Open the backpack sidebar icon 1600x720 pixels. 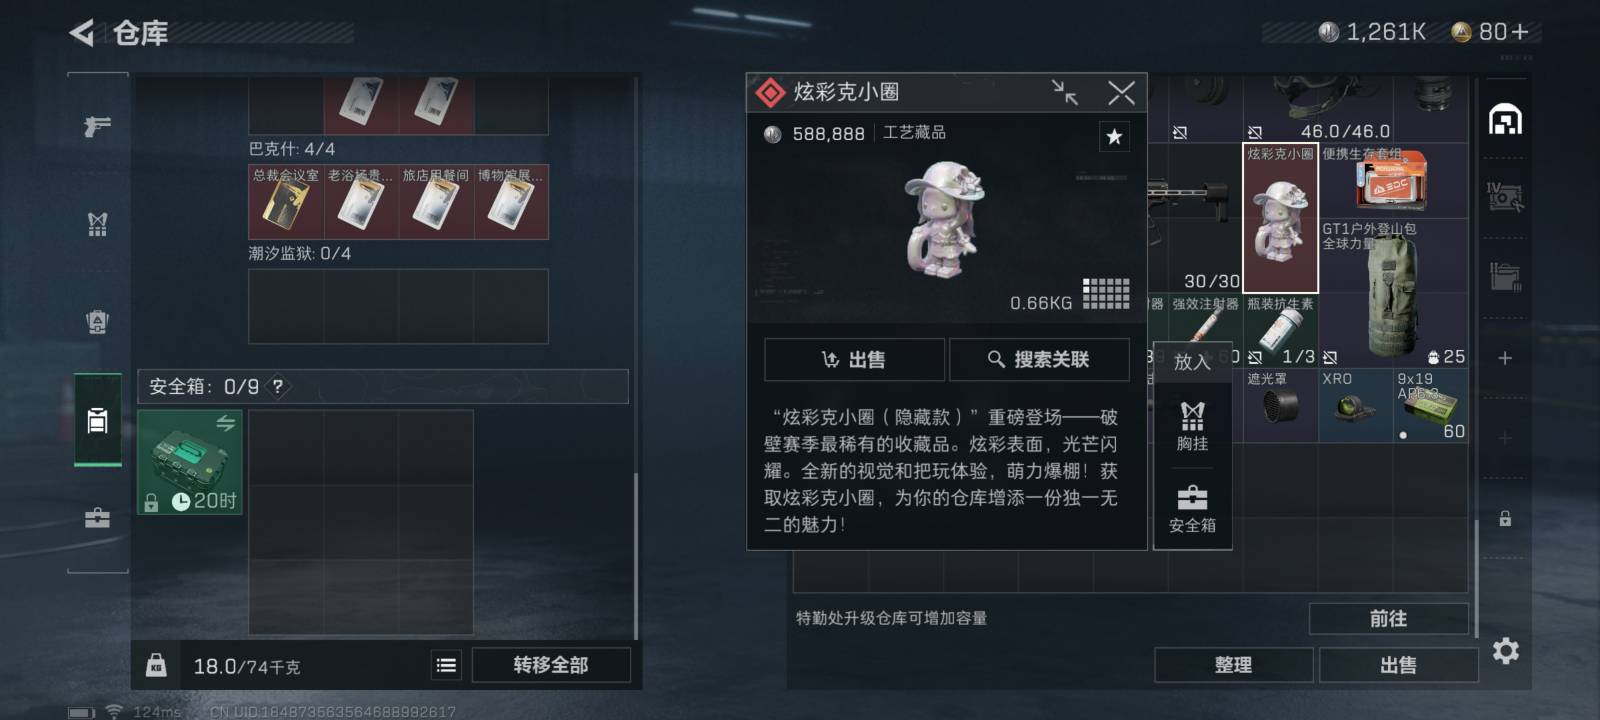click(97, 322)
